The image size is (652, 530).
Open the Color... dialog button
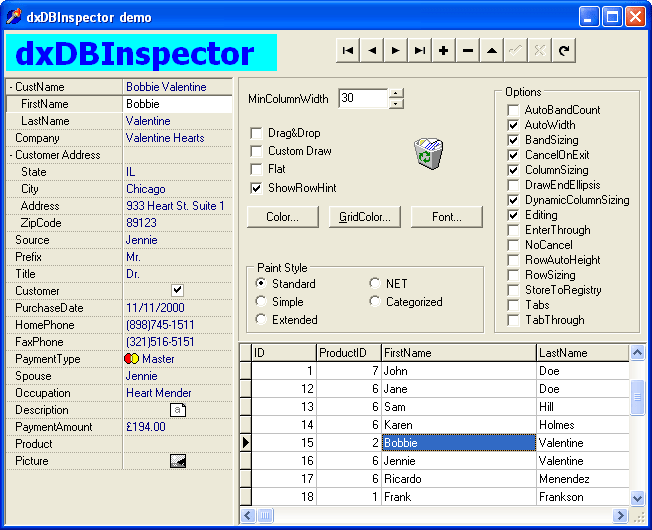pos(283,217)
